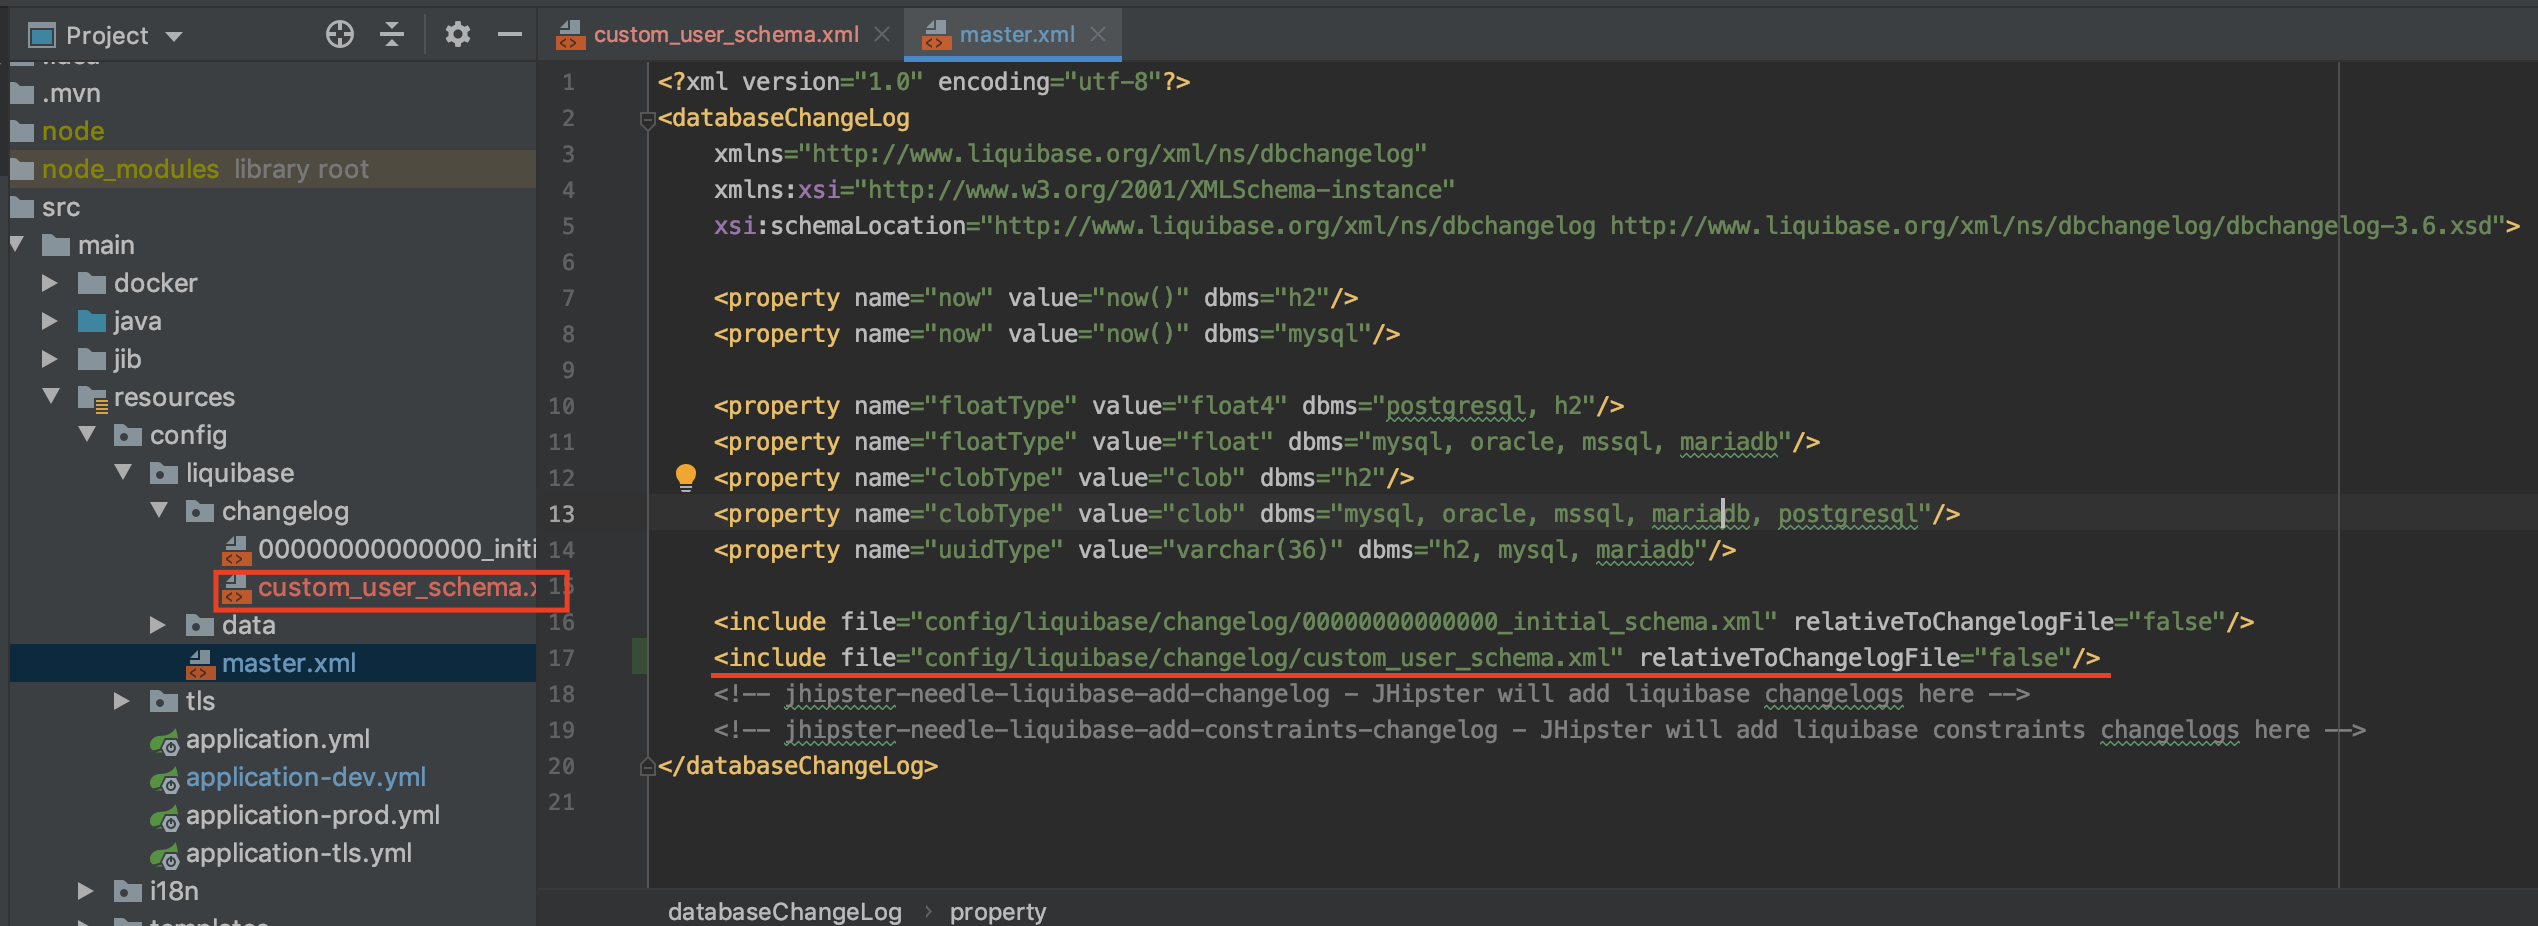The width and height of the screenshot is (2538, 926).
Task: Collapse the config folder arrow
Action: click(x=87, y=435)
